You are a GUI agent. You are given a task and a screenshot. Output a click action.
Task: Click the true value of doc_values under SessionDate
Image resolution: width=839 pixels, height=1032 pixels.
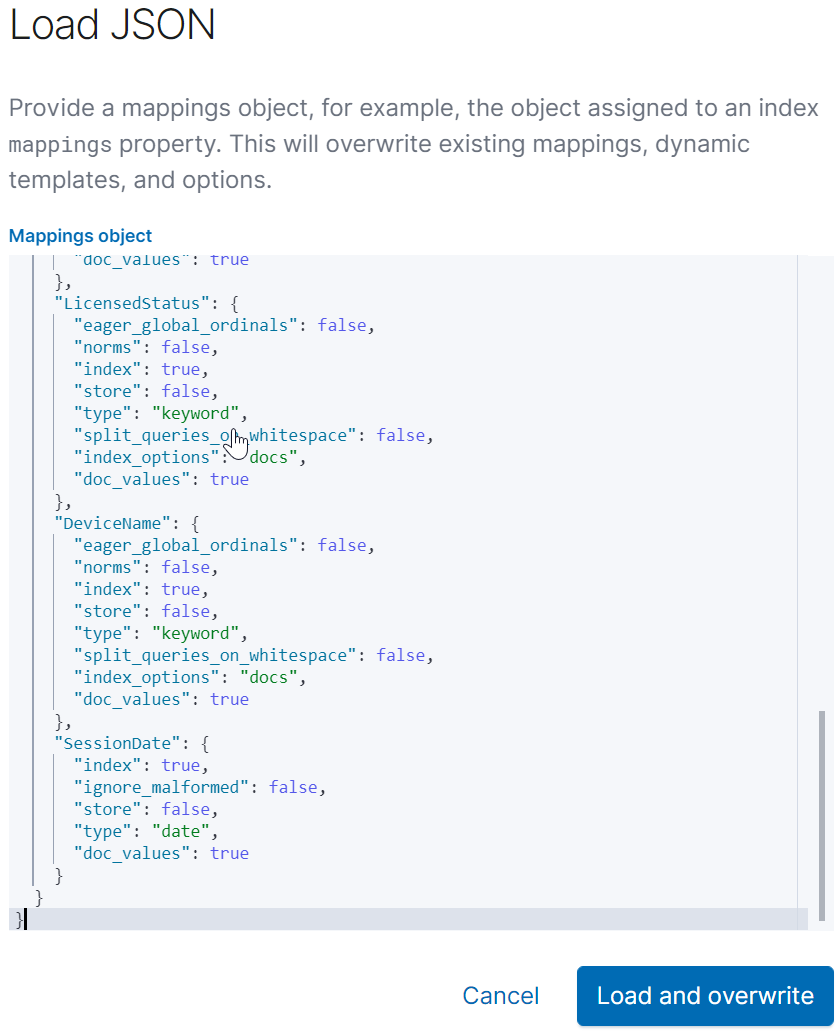(x=229, y=853)
